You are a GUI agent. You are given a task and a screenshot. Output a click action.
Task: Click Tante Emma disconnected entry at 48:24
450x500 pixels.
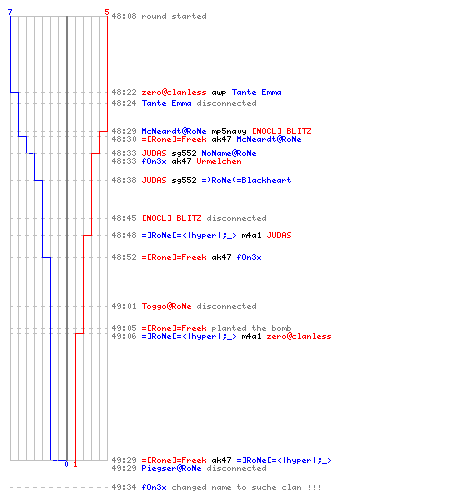[184, 103]
